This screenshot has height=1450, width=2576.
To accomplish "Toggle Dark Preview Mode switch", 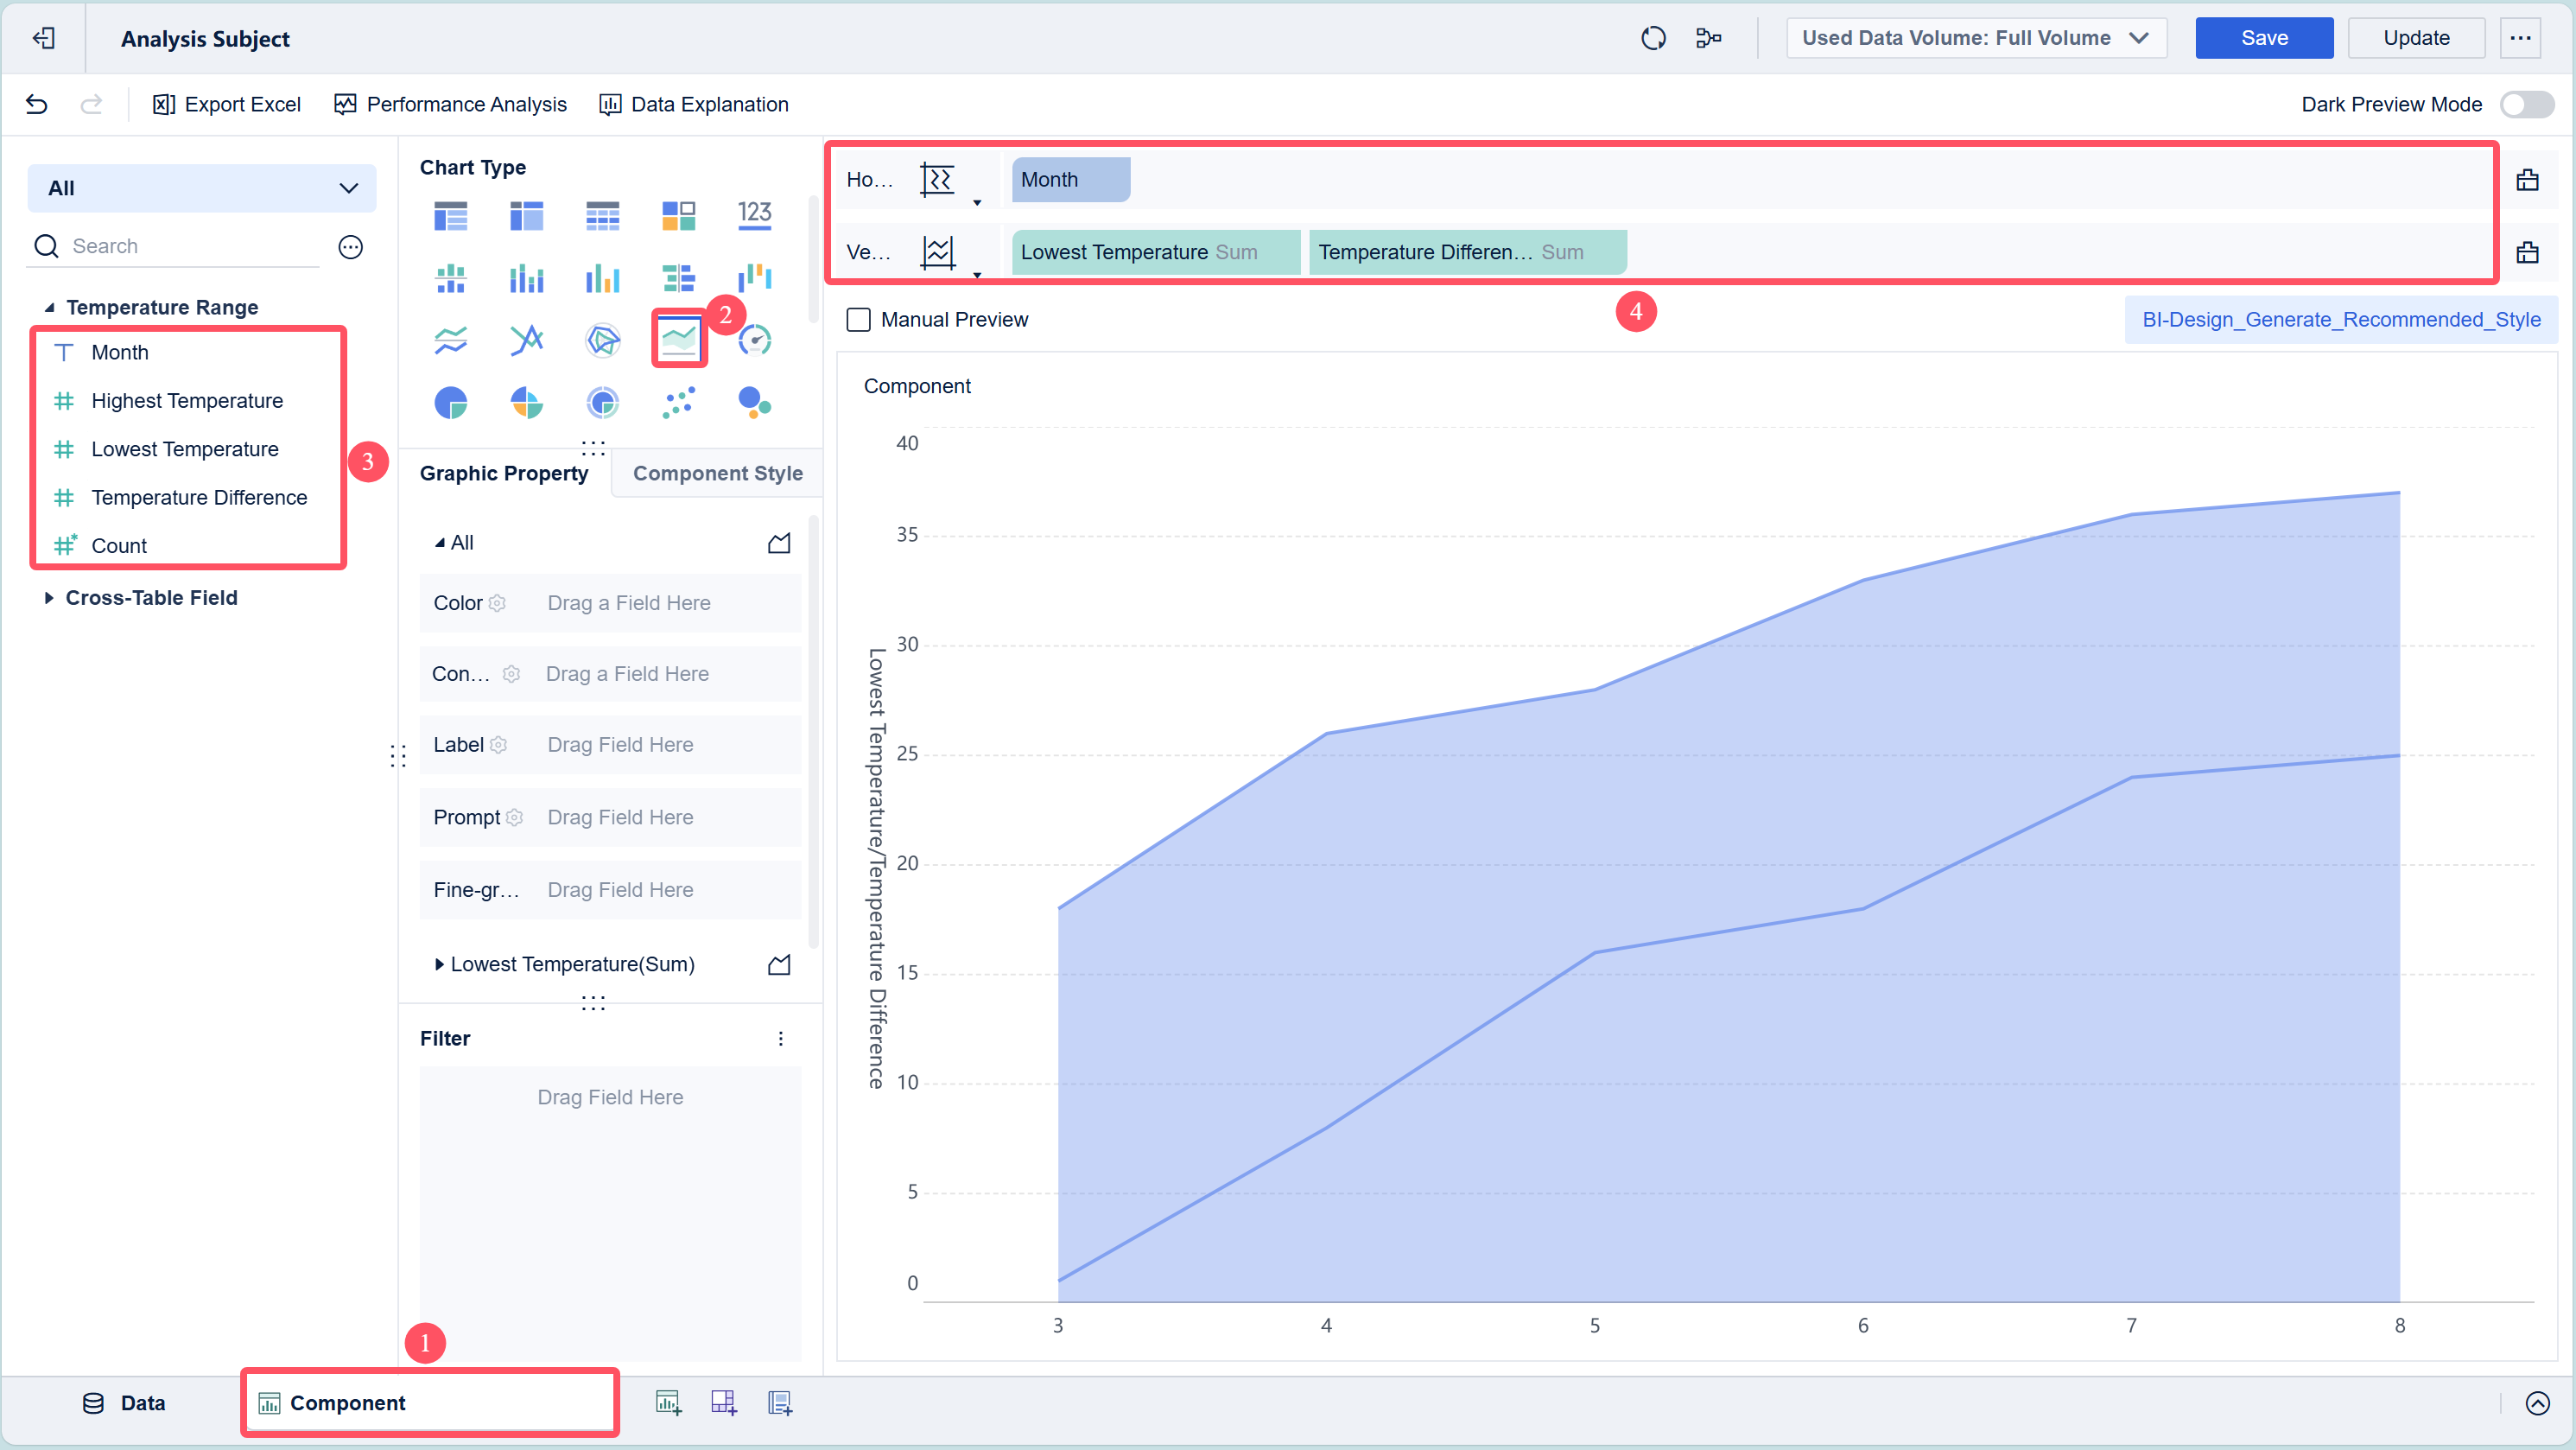I will pyautogui.click(x=2526, y=104).
